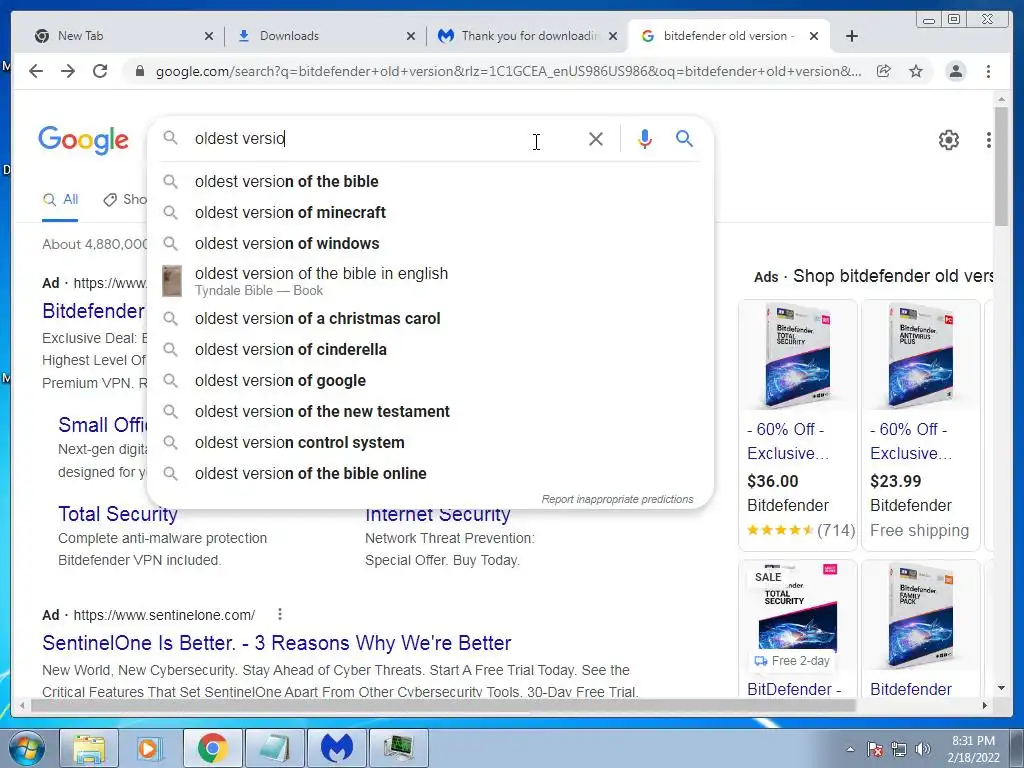Open the Google apps dots icon
This screenshot has height=768, width=1024.
click(x=989, y=140)
